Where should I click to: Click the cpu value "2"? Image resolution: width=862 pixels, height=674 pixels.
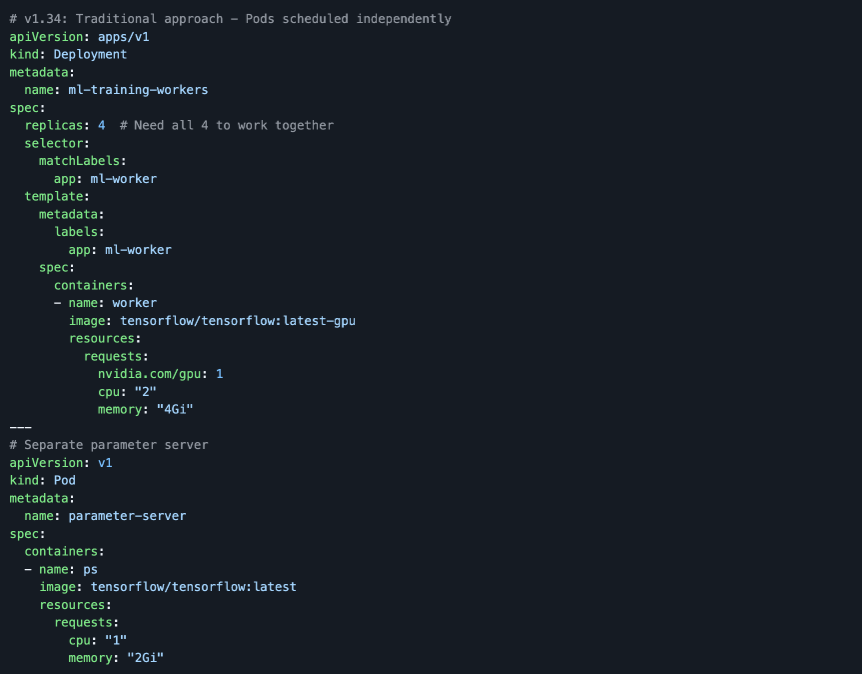tap(145, 392)
